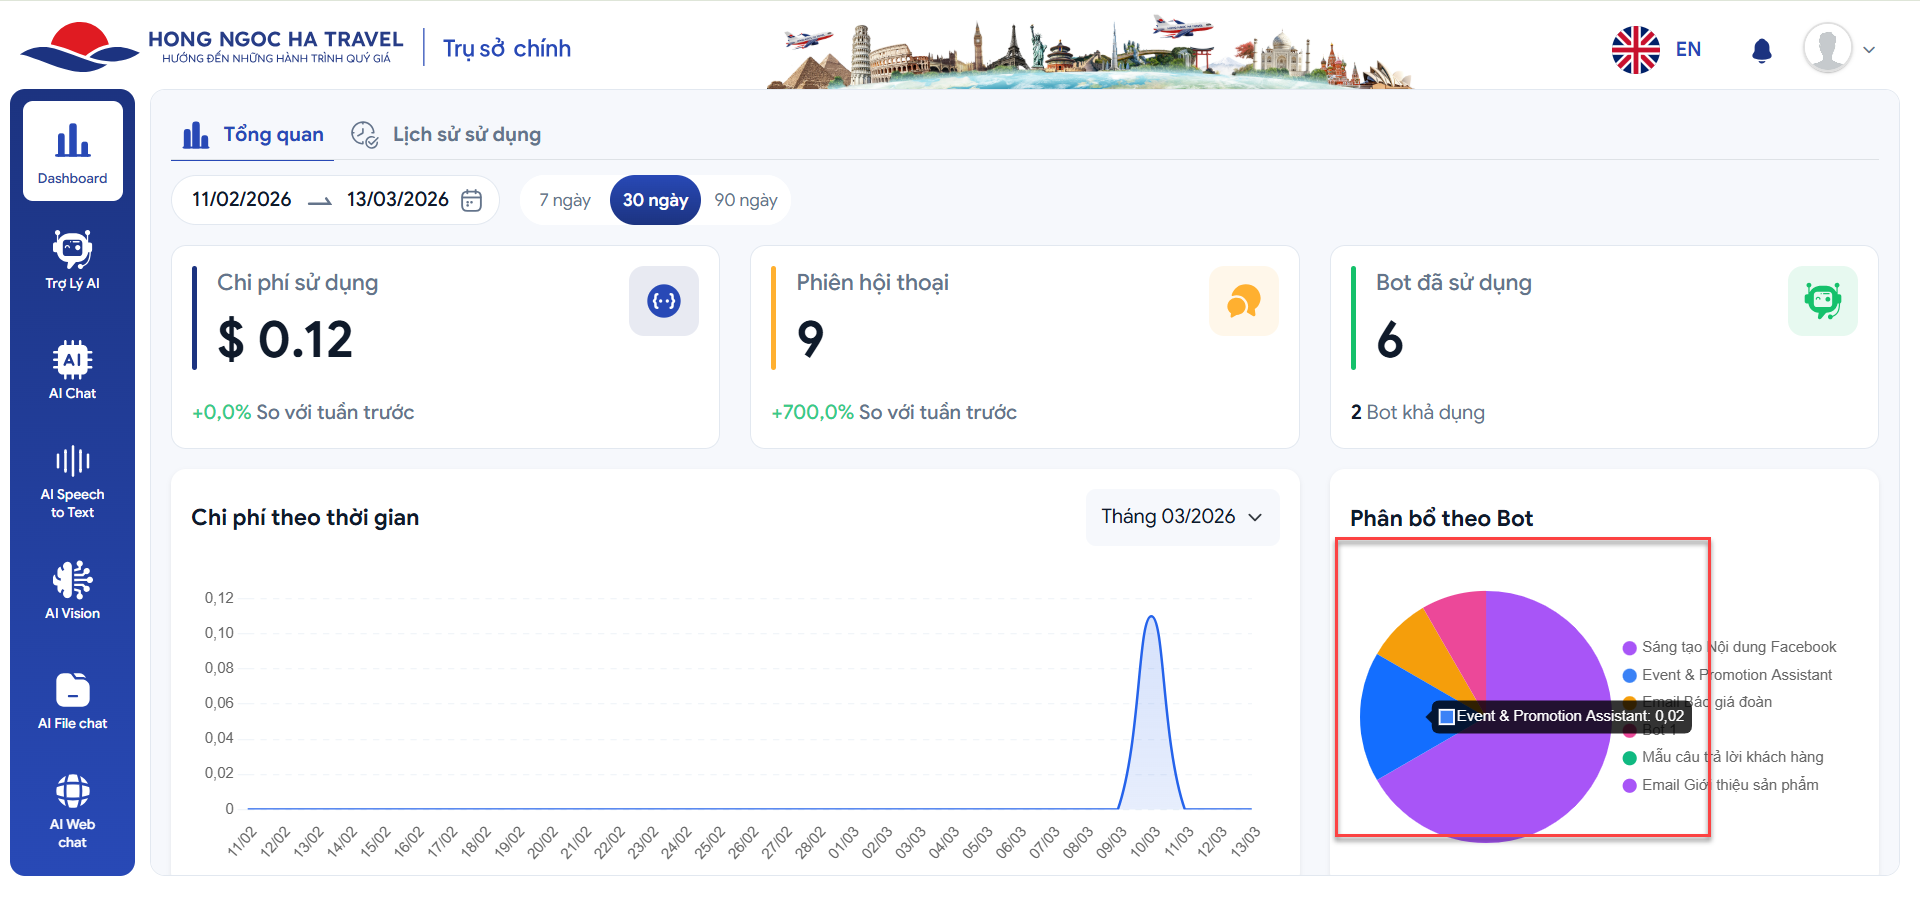Open the EN language selector
Viewport: 1920px width, 912px height.
[1657, 49]
